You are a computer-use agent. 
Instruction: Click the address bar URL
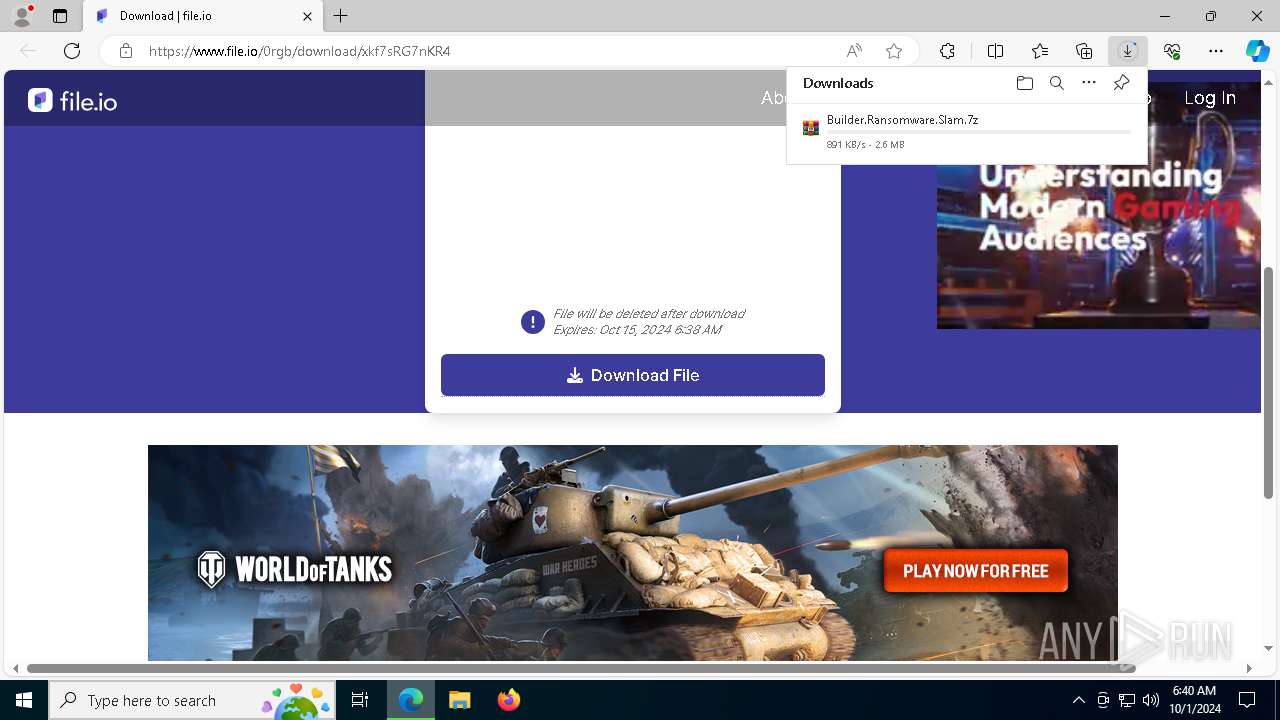click(300, 51)
